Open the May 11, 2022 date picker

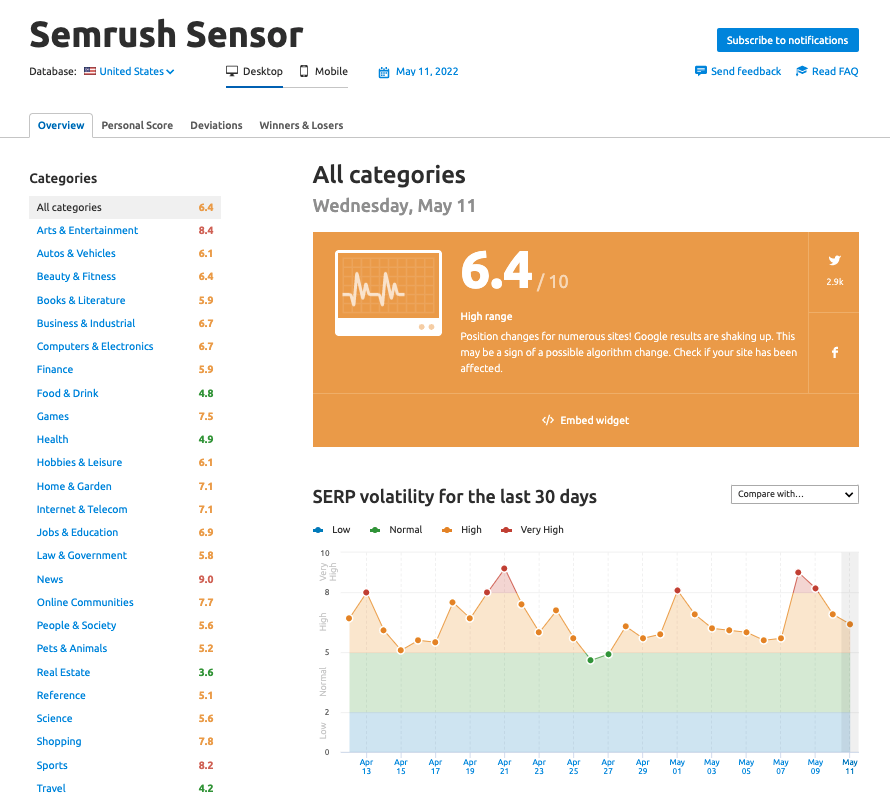[427, 72]
